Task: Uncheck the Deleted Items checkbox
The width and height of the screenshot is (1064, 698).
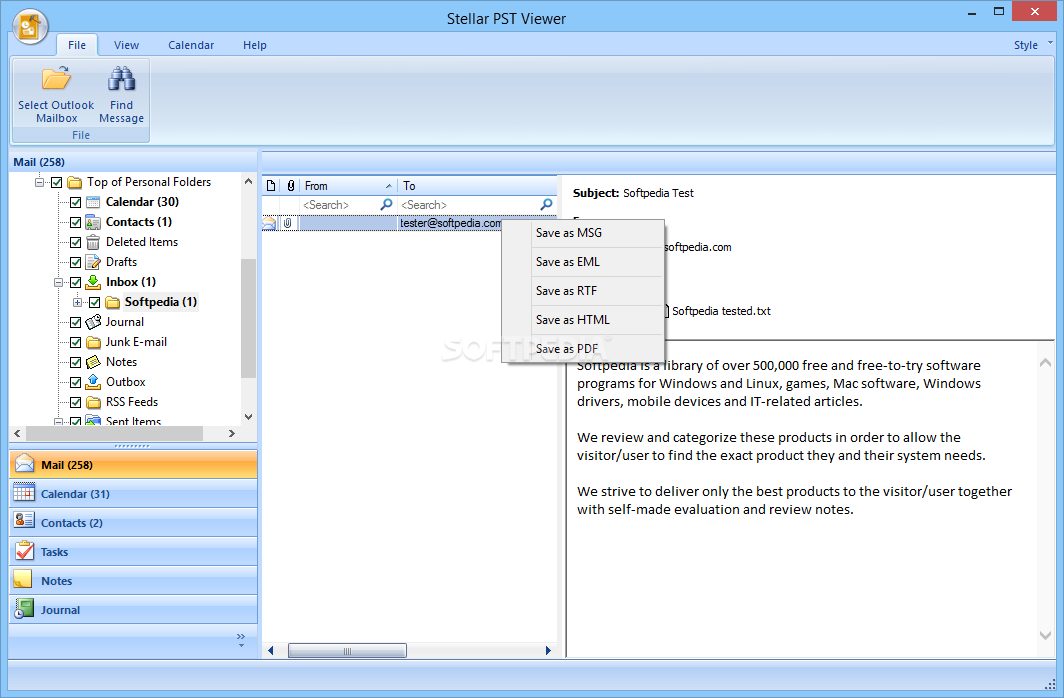Action: [x=76, y=242]
